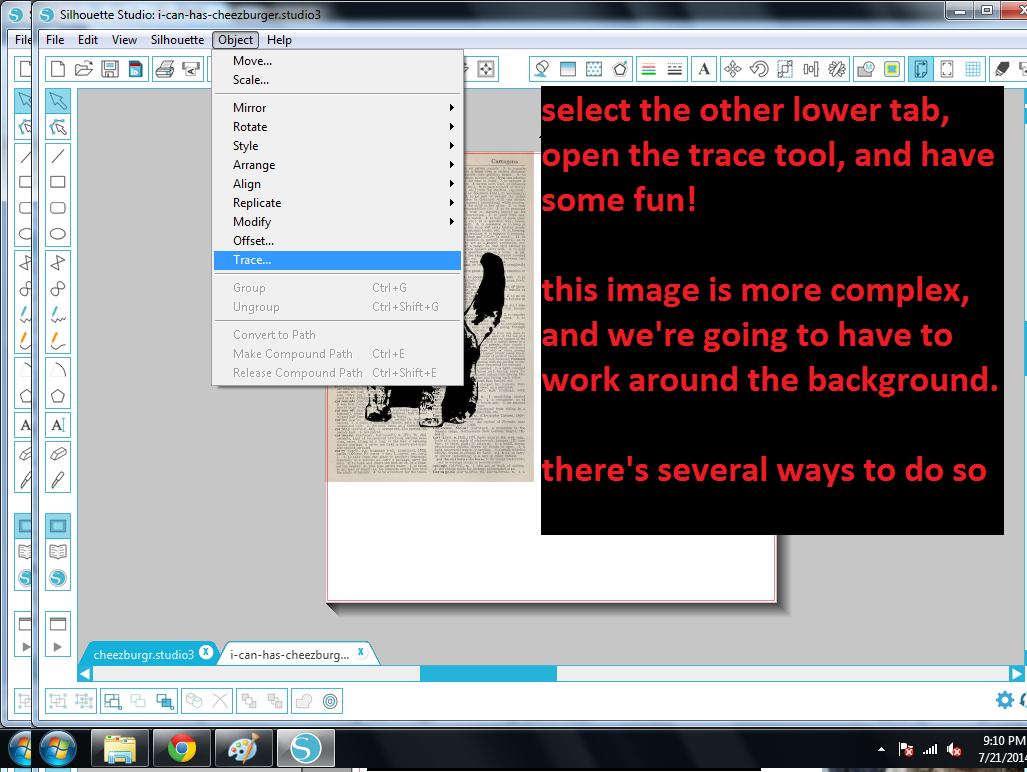Viewport: 1027px width, 772px height.
Task: Open the View menu
Action: pos(124,39)
